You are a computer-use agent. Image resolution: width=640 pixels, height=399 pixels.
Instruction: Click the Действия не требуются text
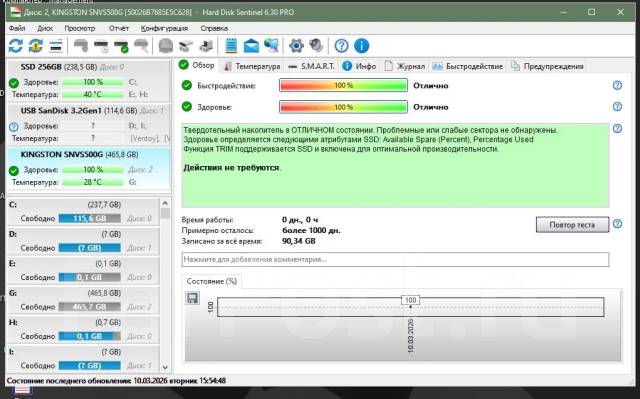pos(232,168)
